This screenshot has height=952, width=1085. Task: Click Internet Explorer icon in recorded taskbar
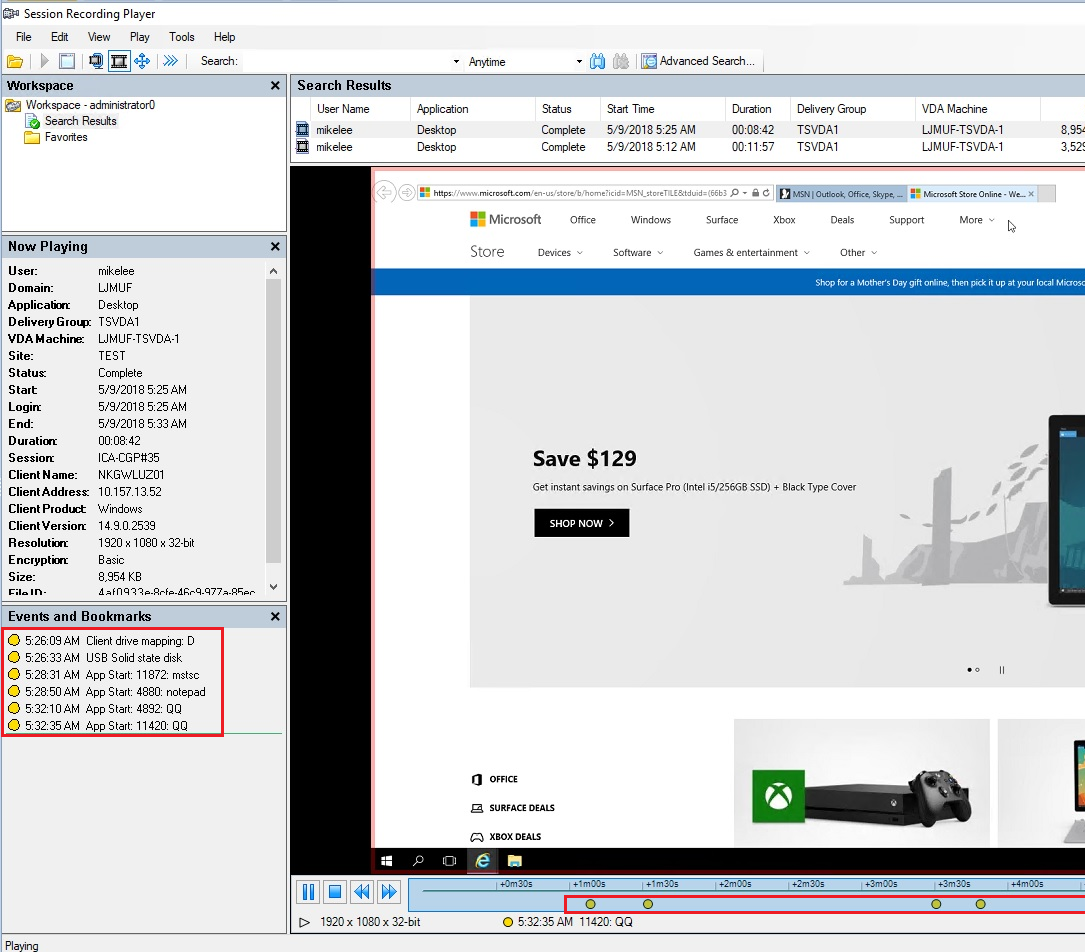click(x=482, y=861)
